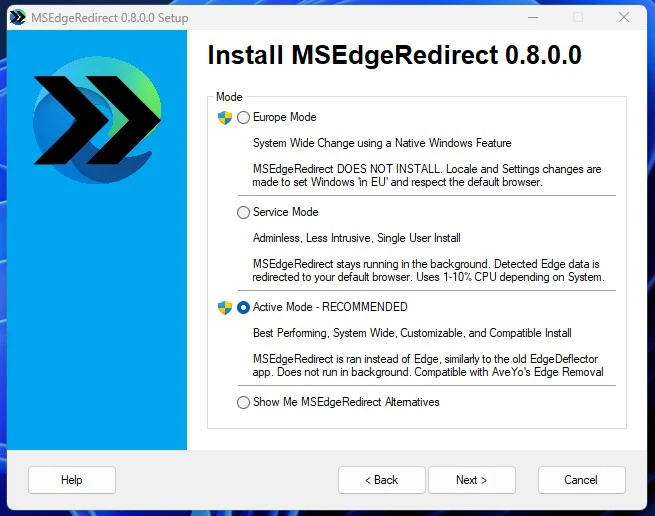Click the 'MSEdgeRedirect 0.8.0.0 Setup' window title

point(109,18)
